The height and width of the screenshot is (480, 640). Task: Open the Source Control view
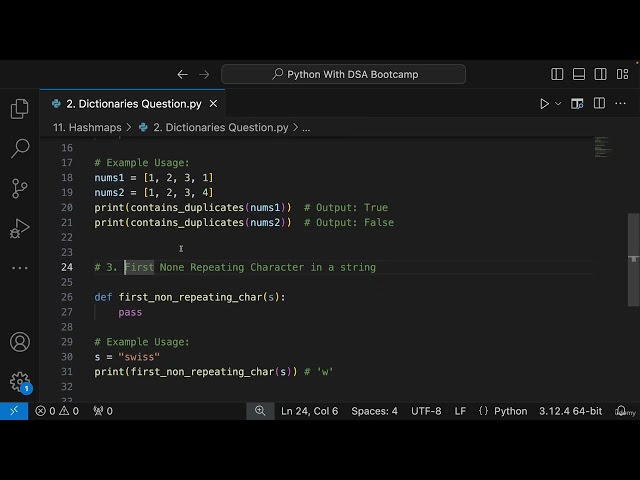click(20, 188)
